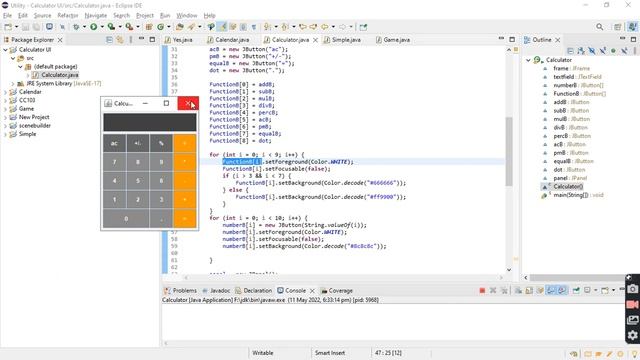Click the gallery icon in the recorder overlay
640x360 pixels.
coord(633,320)
